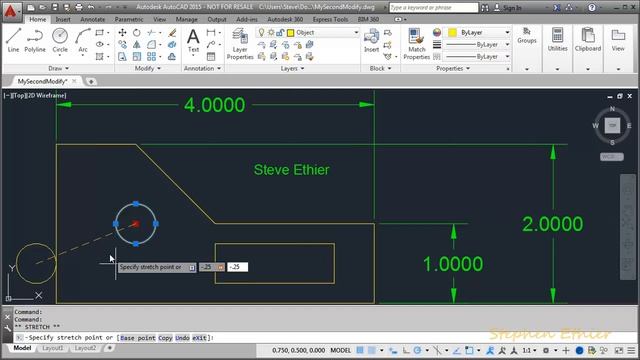Viewport: 640px width, 360px height.
Task: Open the Object layer dropdown list
Action: point(356,33)
